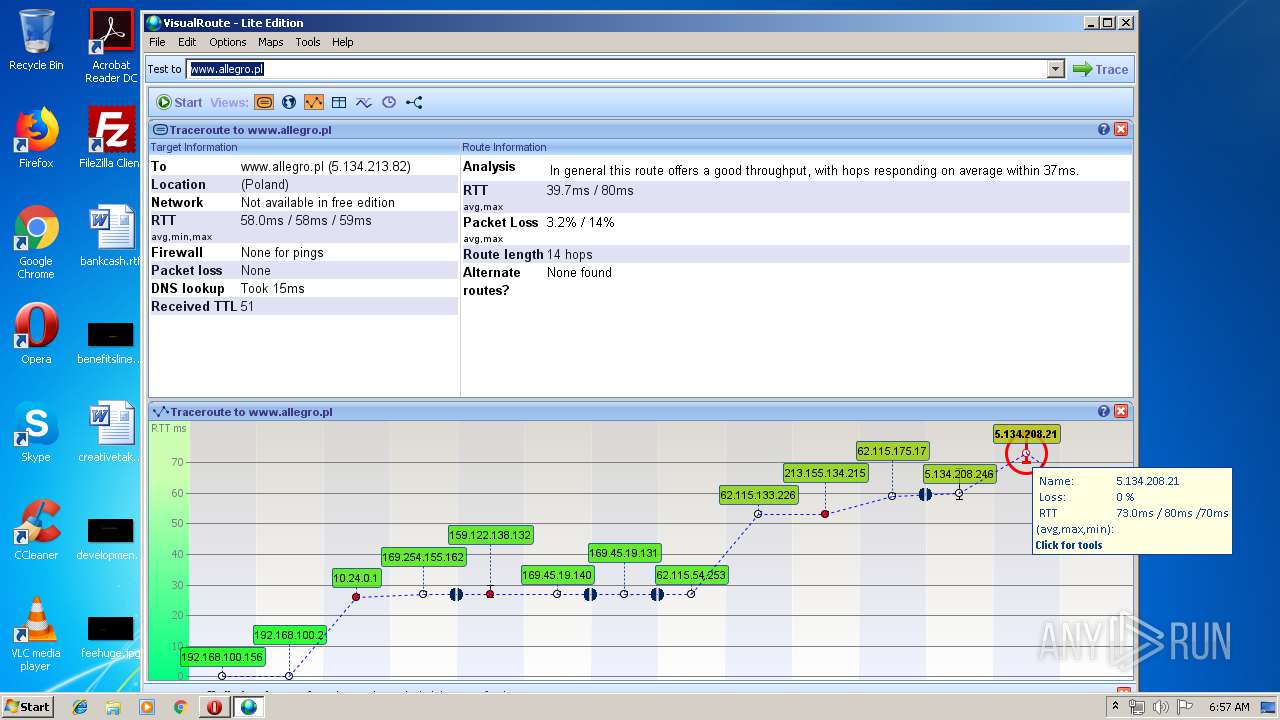Toggle the world map view icon
Screen dimensions: 1280x720
pyautogui.click(x=289, y=102)
